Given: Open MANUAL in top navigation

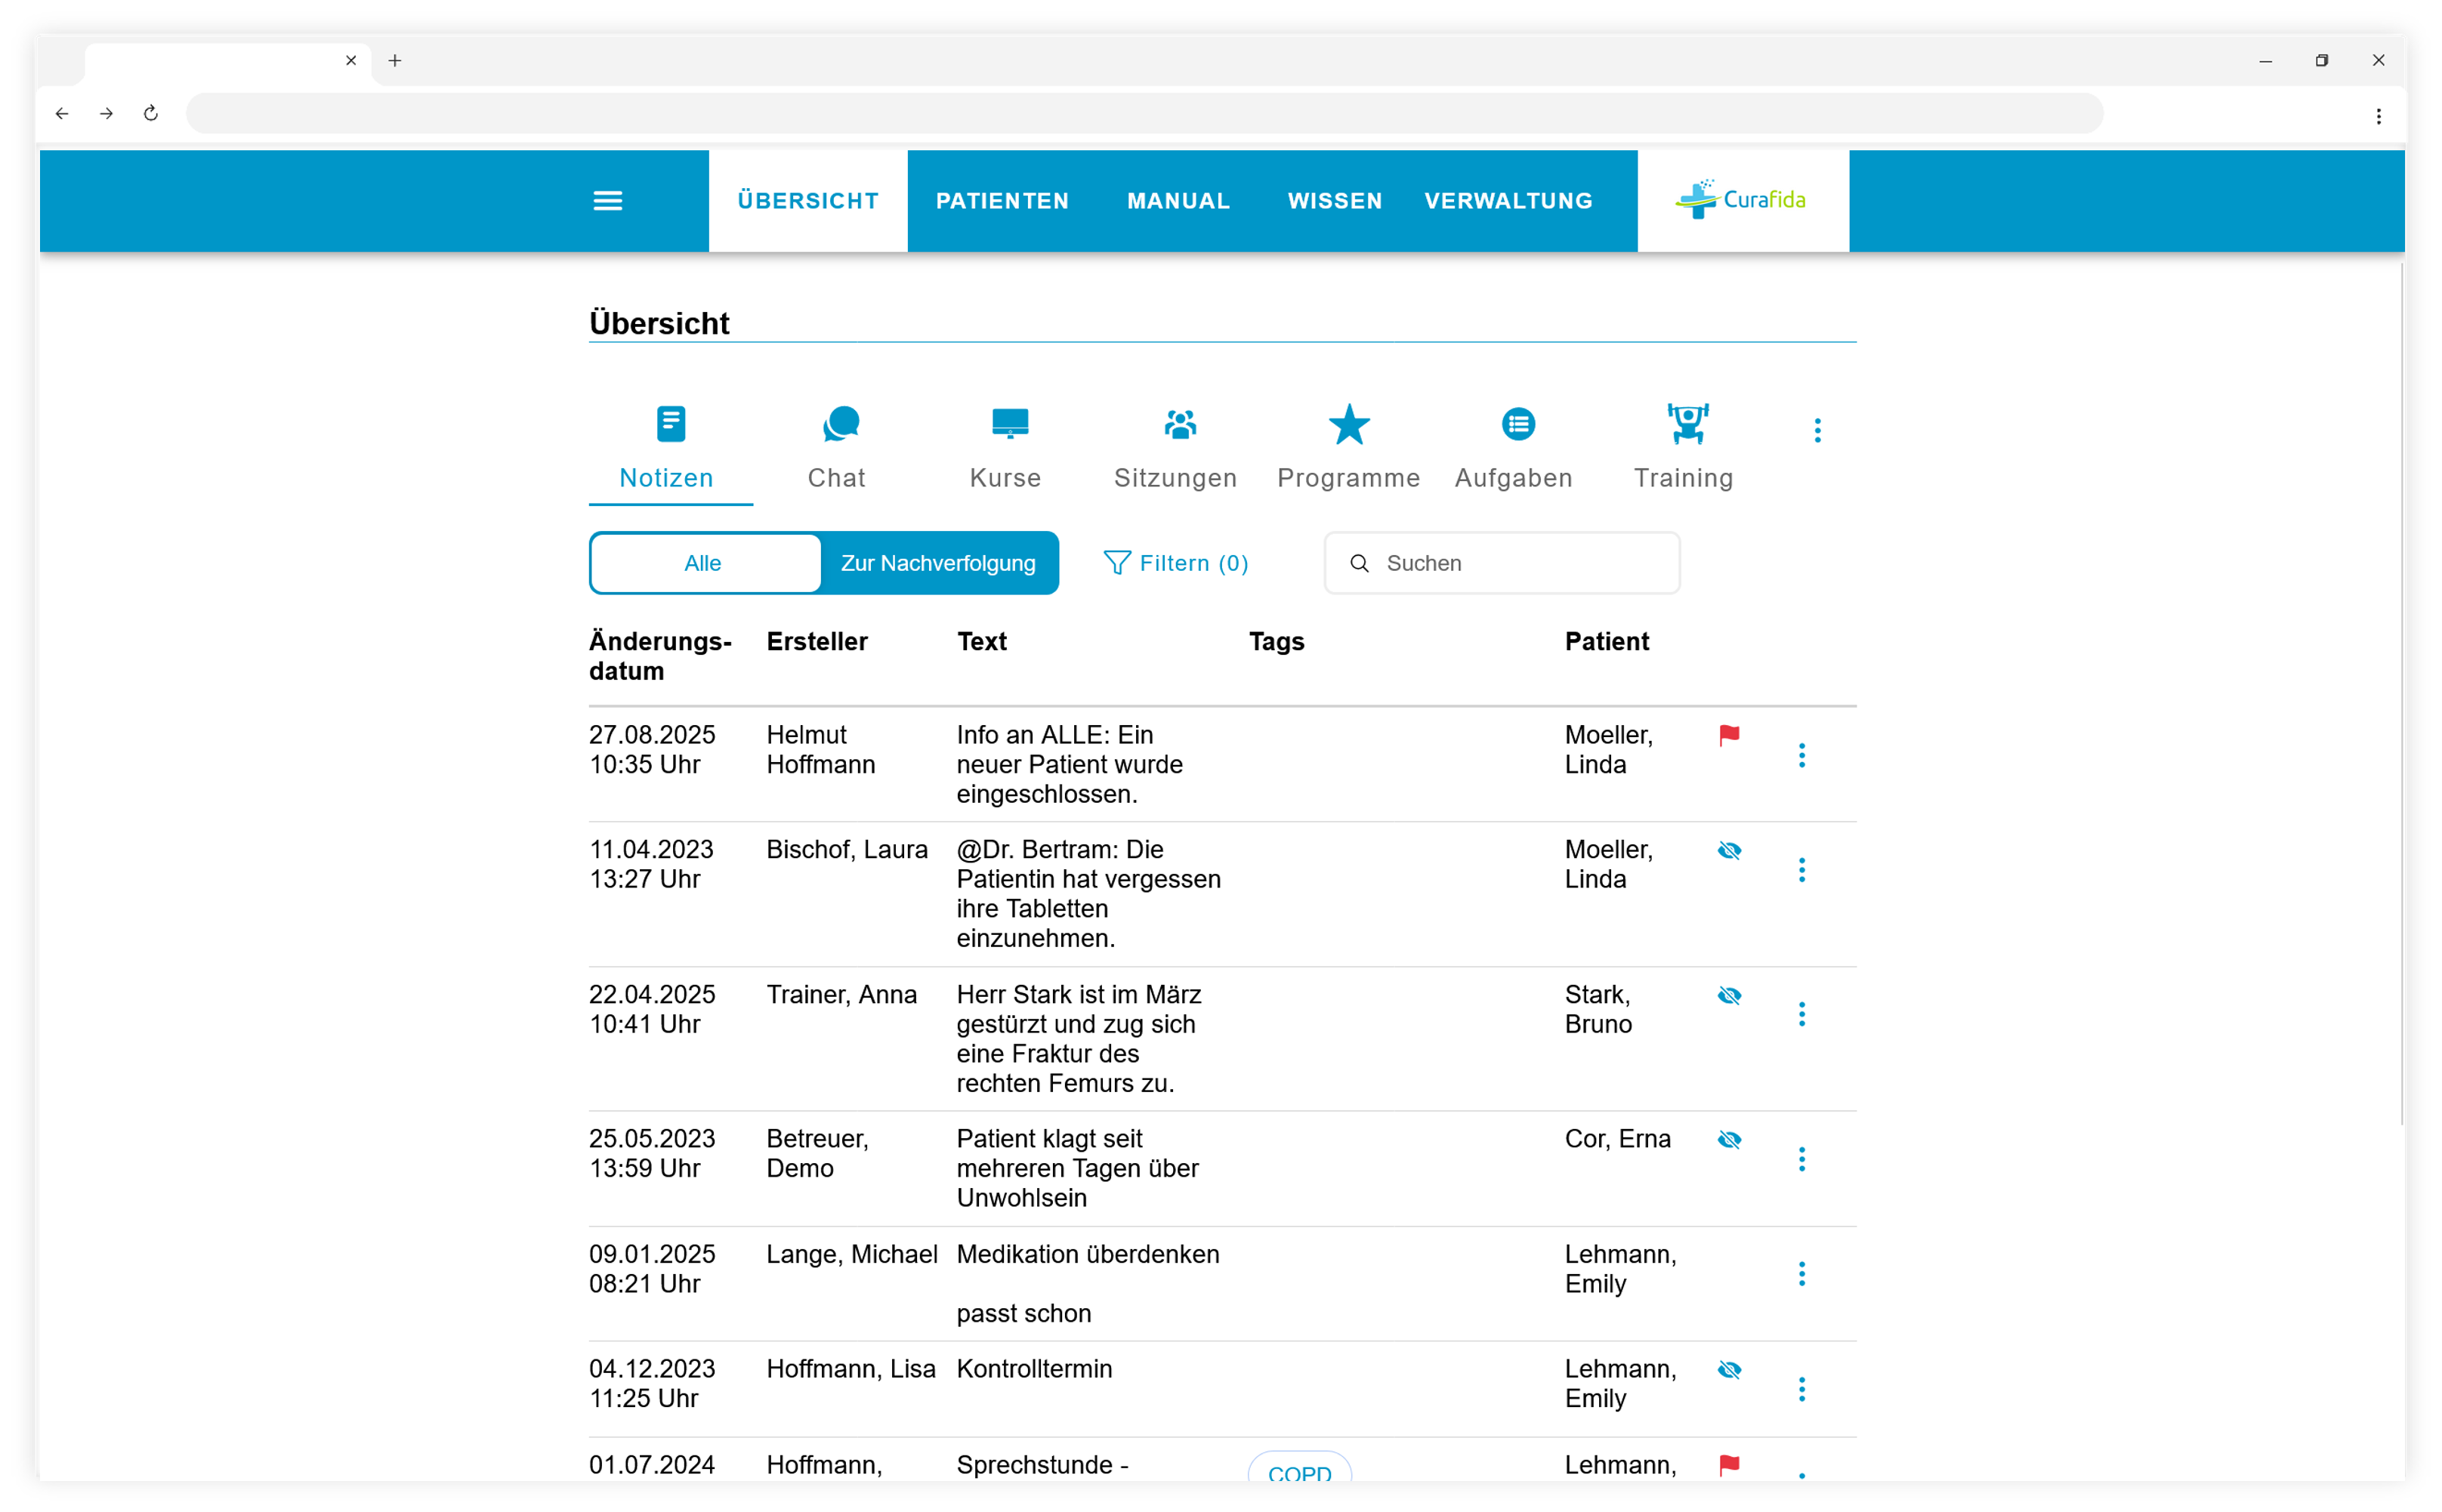Looking at the screenshot, I should 1178,201.
